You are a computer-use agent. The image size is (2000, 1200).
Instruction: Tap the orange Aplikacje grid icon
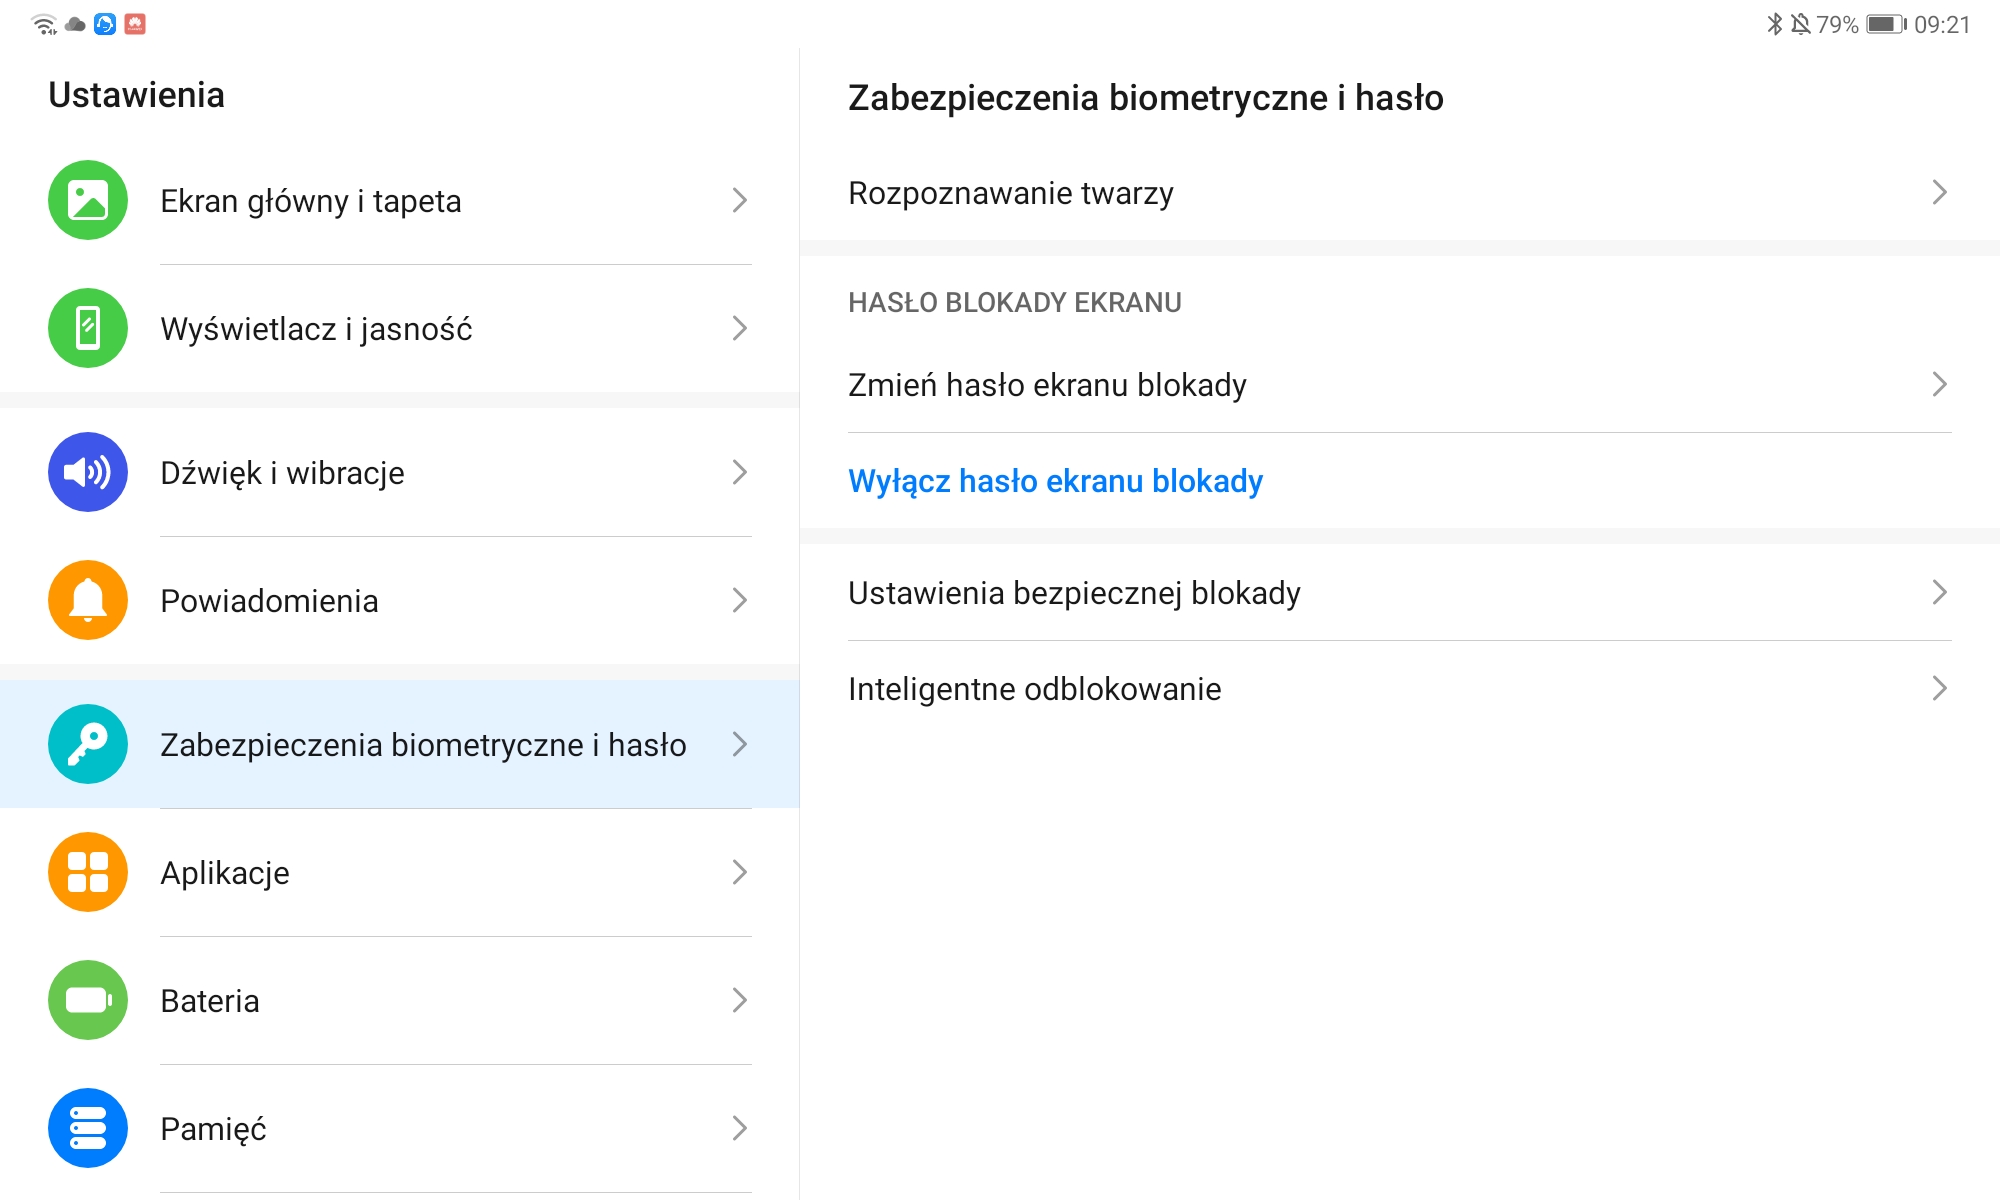pos(88,872)
